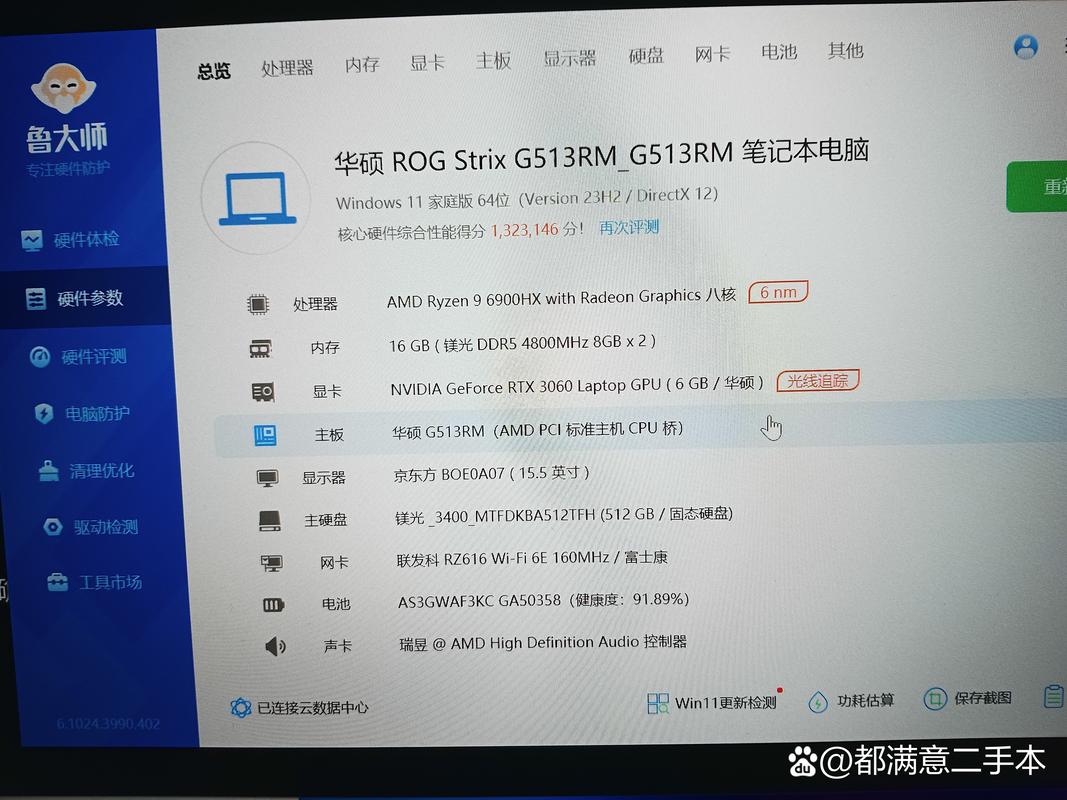Screen dimensions: 1067x800
Task: Open the 主板 tab
Action: click(x=493, y=61)
